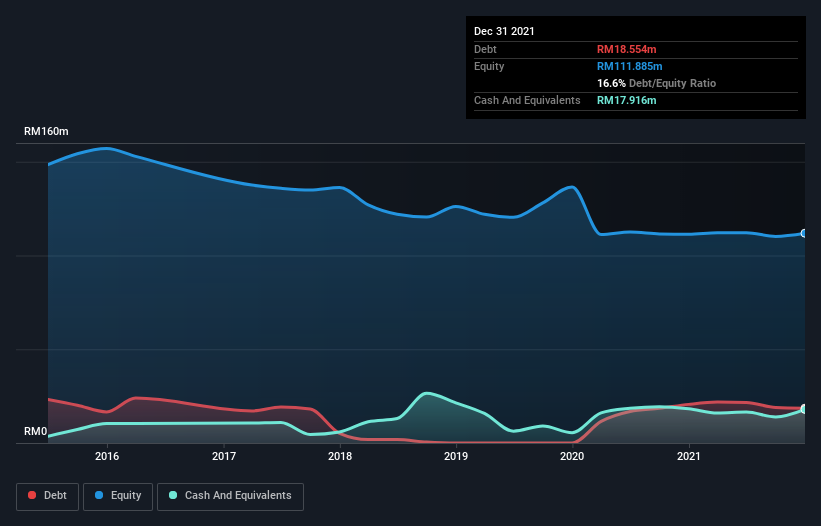Click the Dec 31 2021 tooltip date
821x526 pixels.
pyautogui.click(x=504, y=31)
